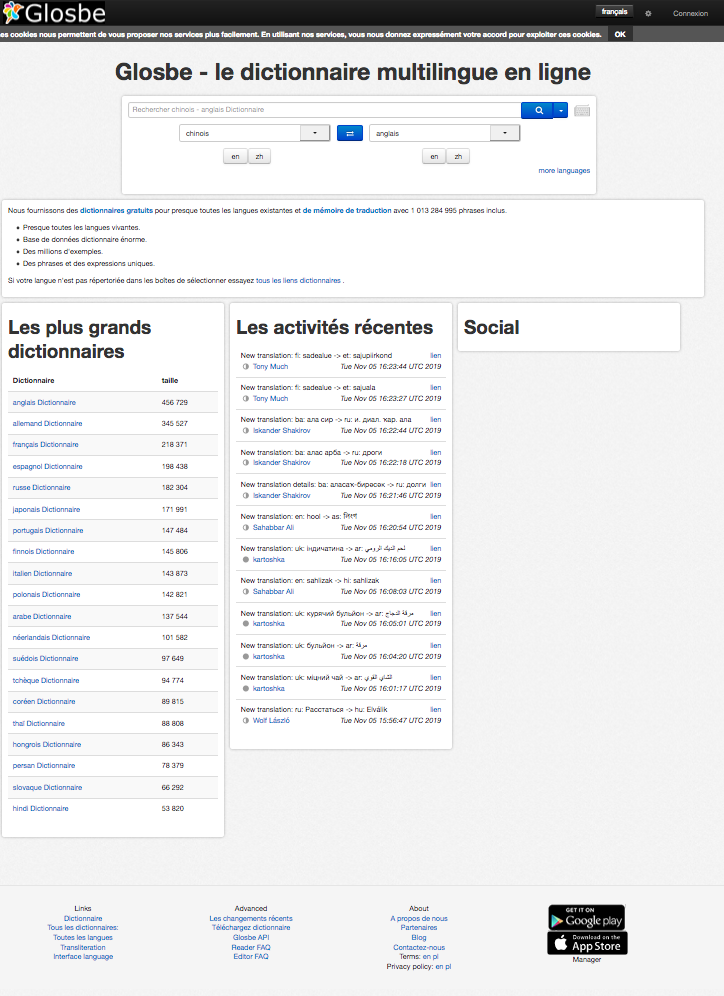724x996 pixels.
Task: Choose zh under source language
Action: click(259, 156)
